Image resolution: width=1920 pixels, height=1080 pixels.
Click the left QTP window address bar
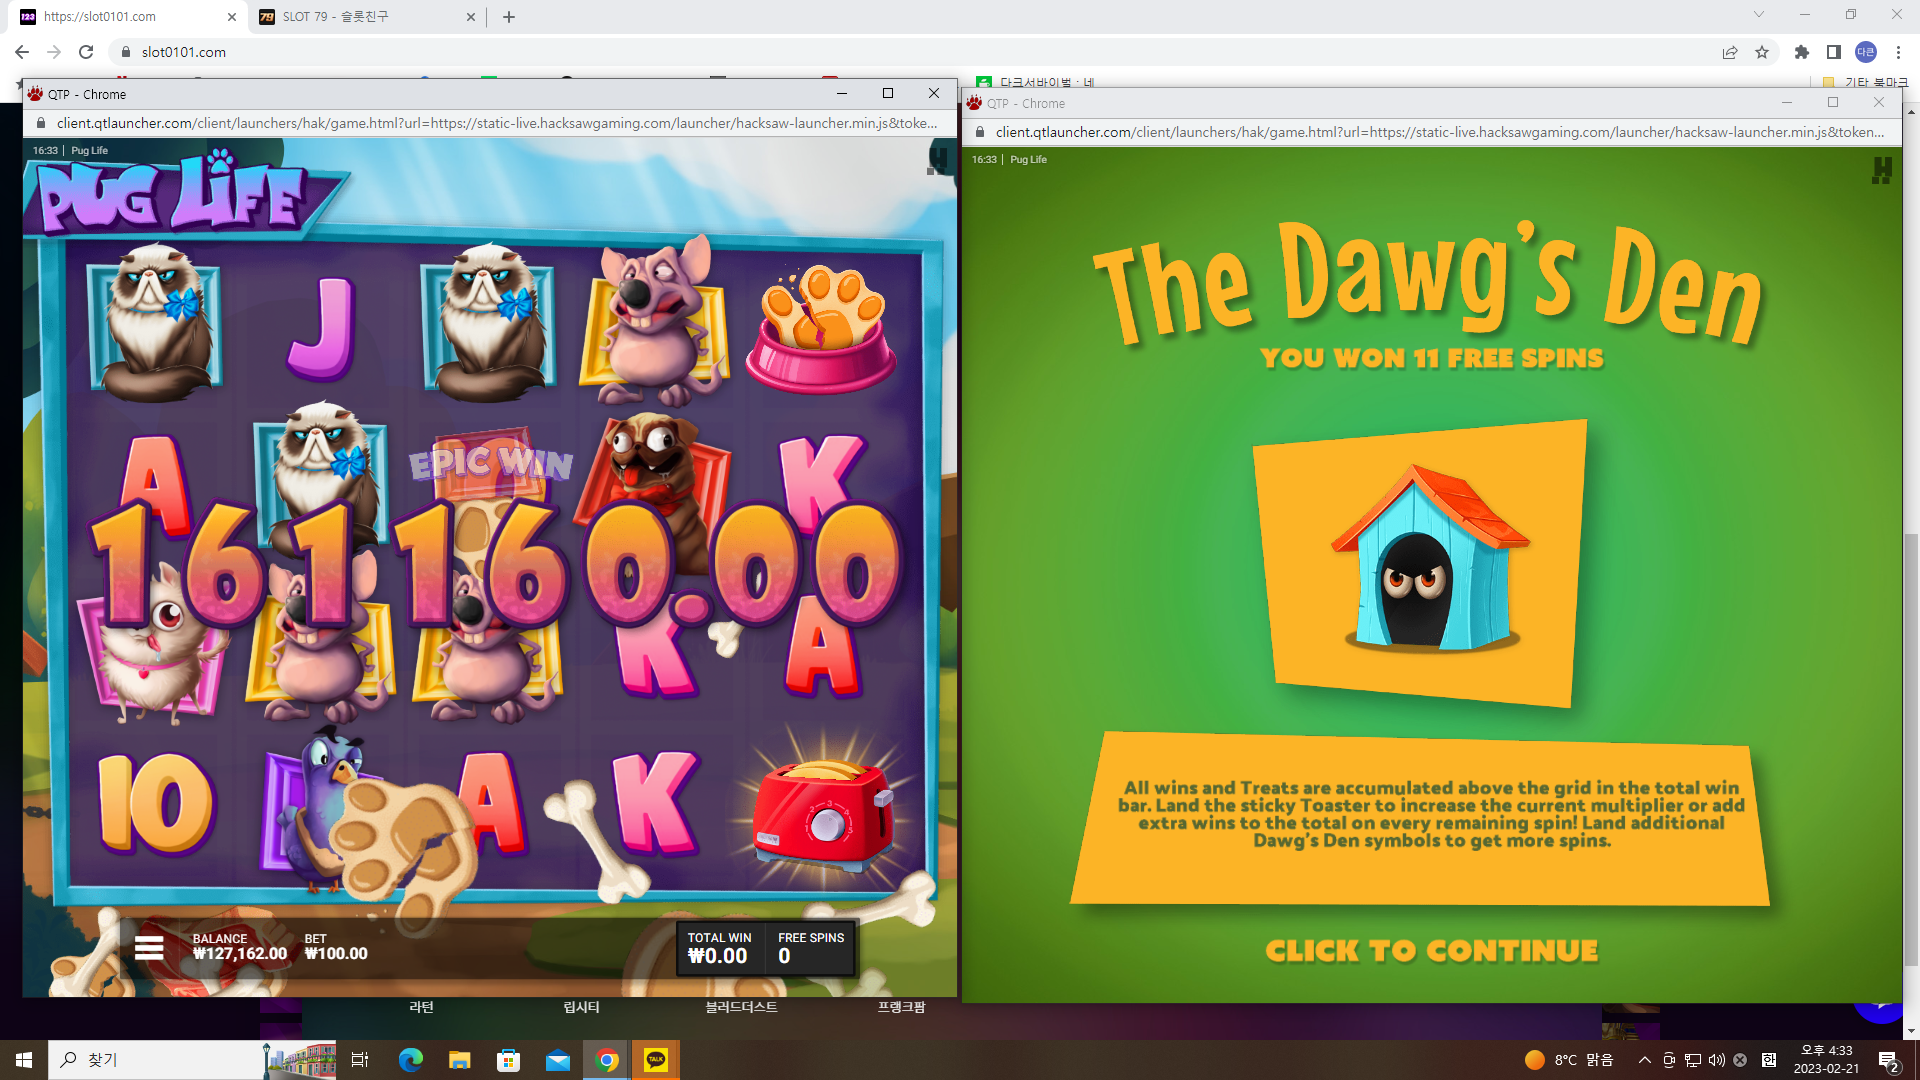(497, 123)
